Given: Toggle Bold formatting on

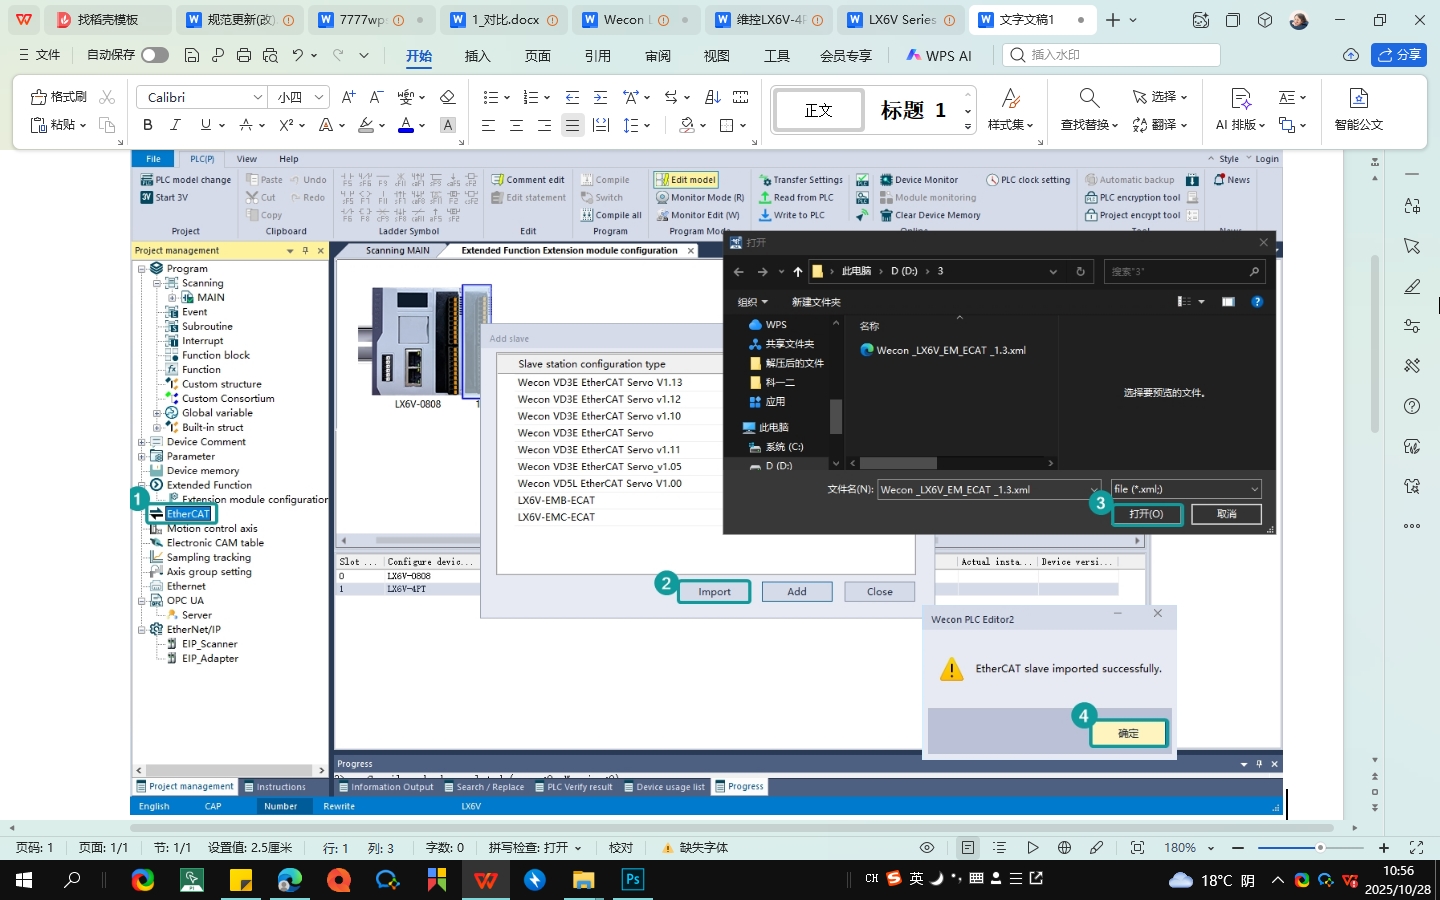Looking at the screenshot, I should pos(148,125).
